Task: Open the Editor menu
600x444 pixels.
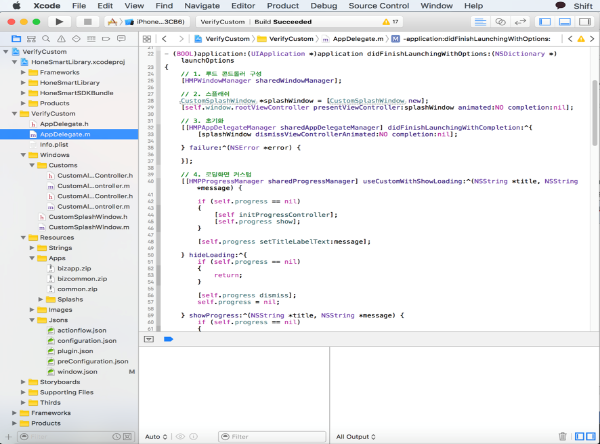Action: [x=243, y=6]
